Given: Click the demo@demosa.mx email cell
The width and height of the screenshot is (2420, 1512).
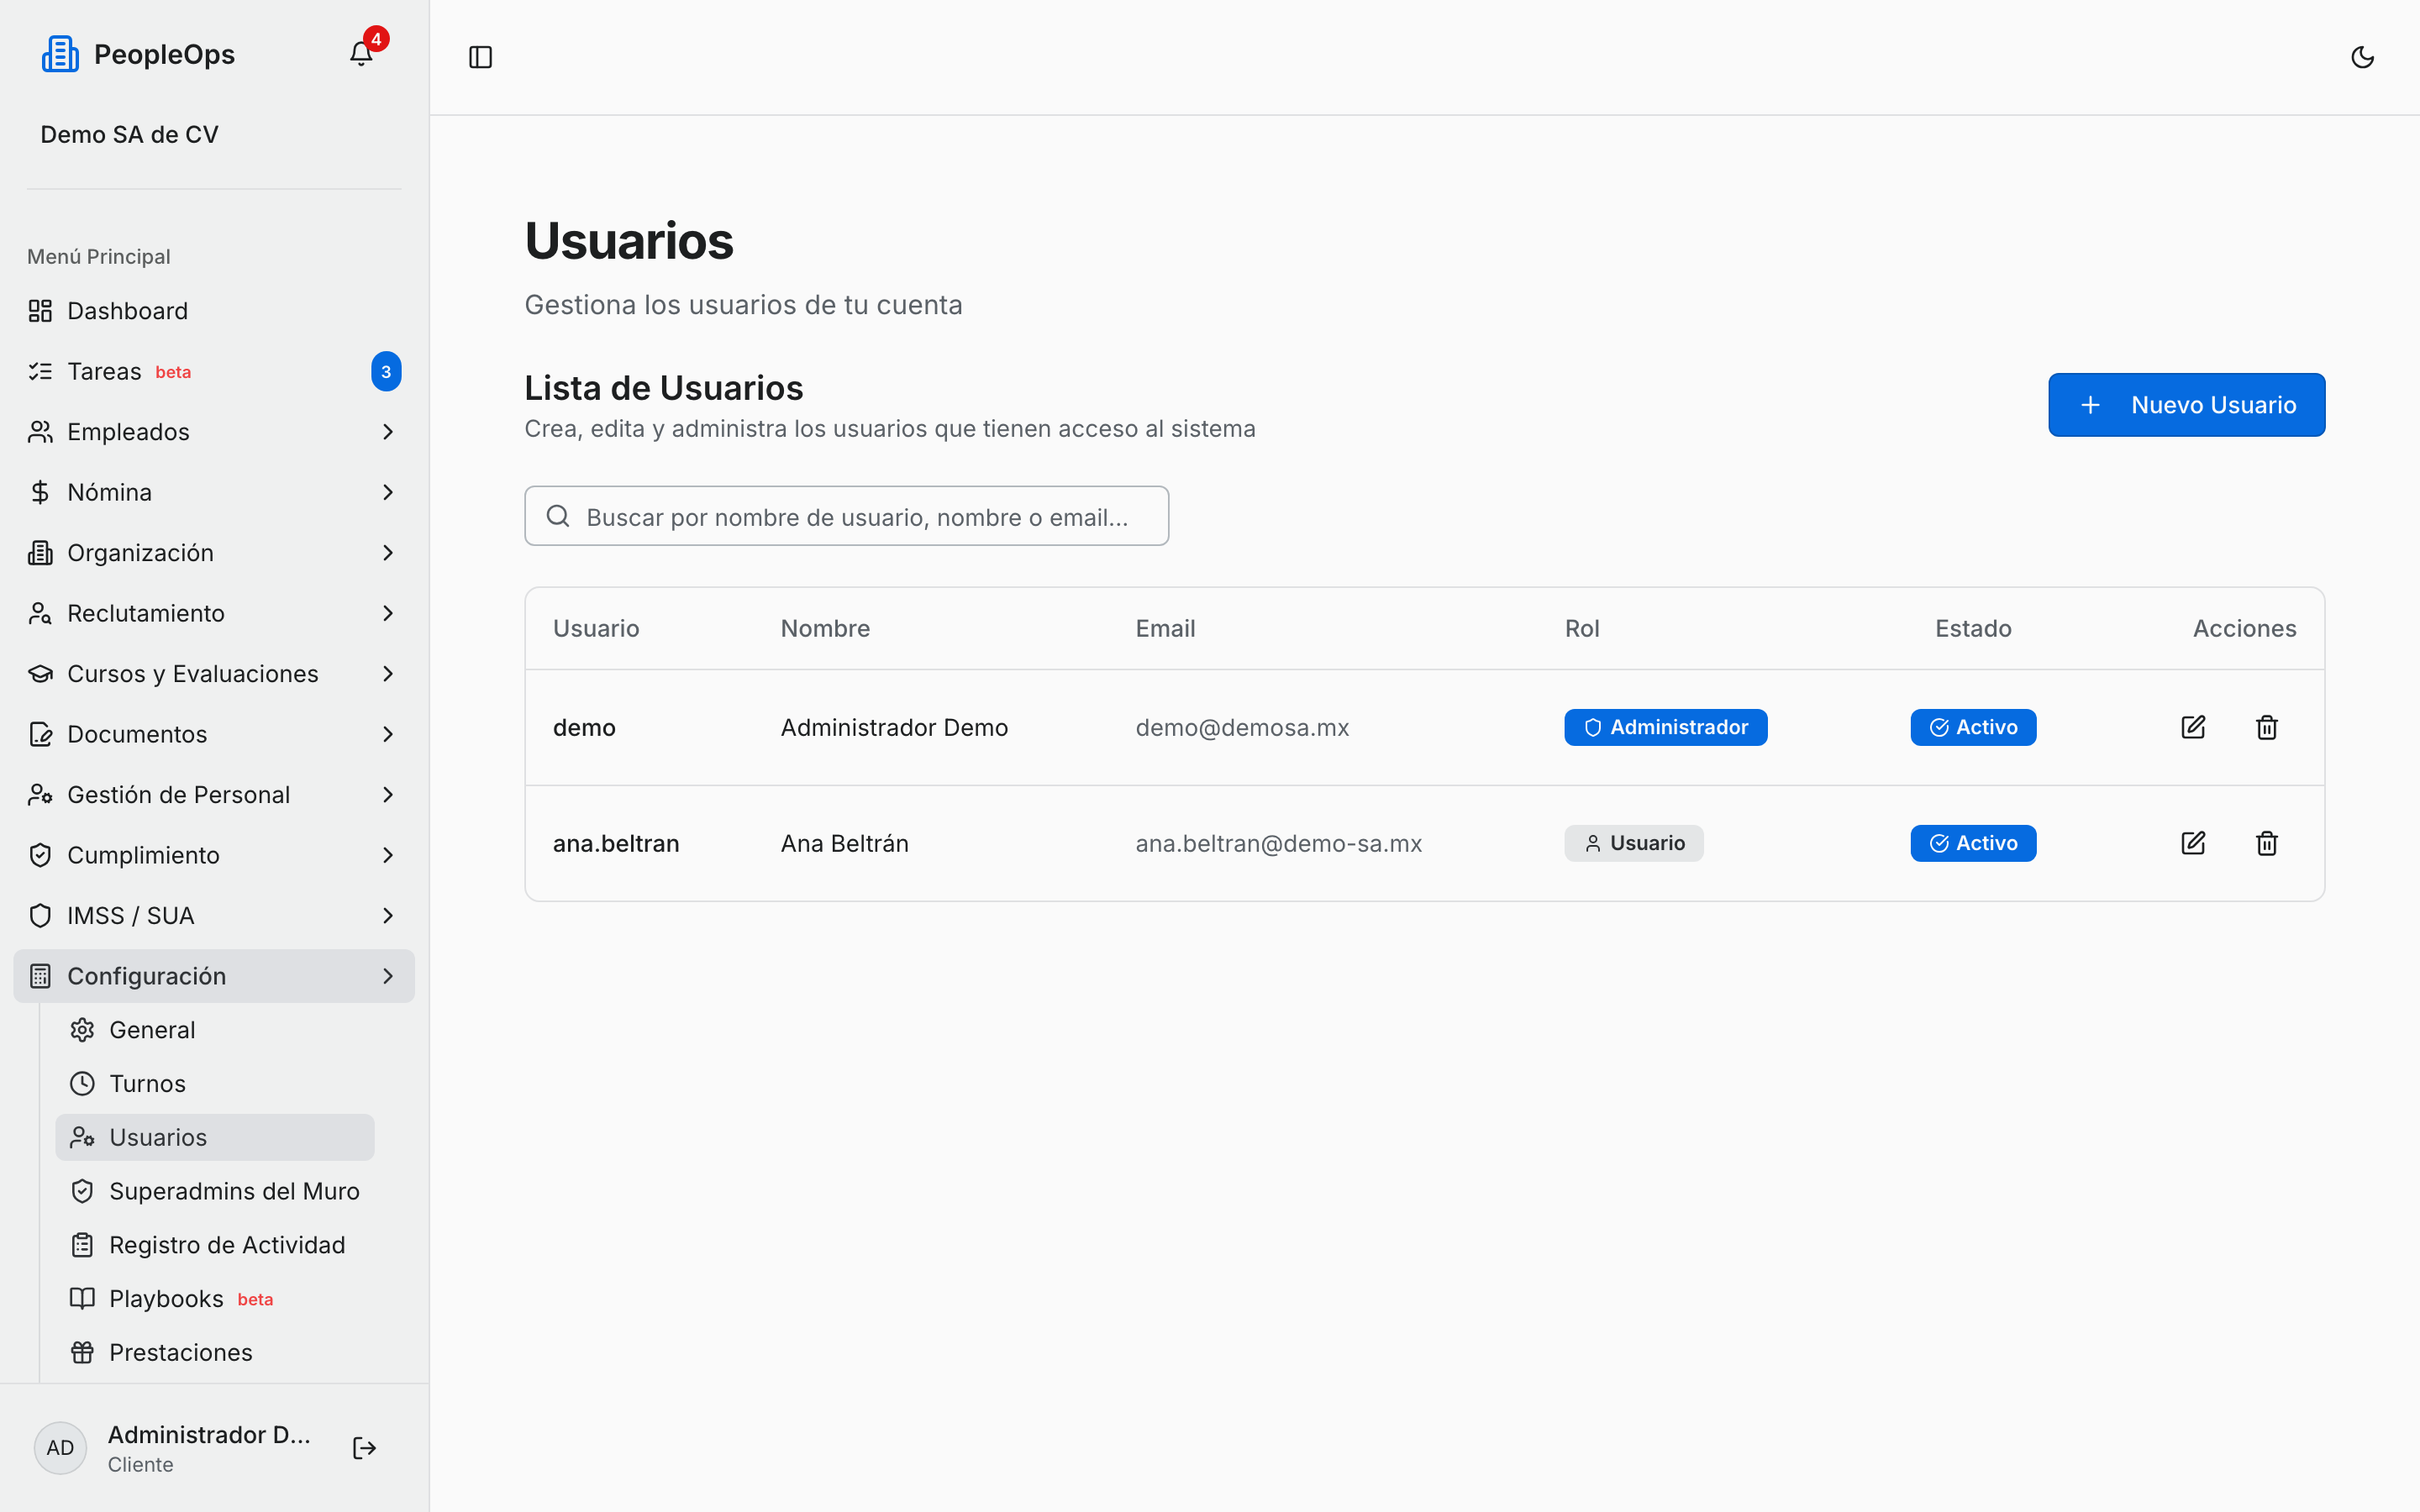Looking at the screenshot, I should point(1242,727).
